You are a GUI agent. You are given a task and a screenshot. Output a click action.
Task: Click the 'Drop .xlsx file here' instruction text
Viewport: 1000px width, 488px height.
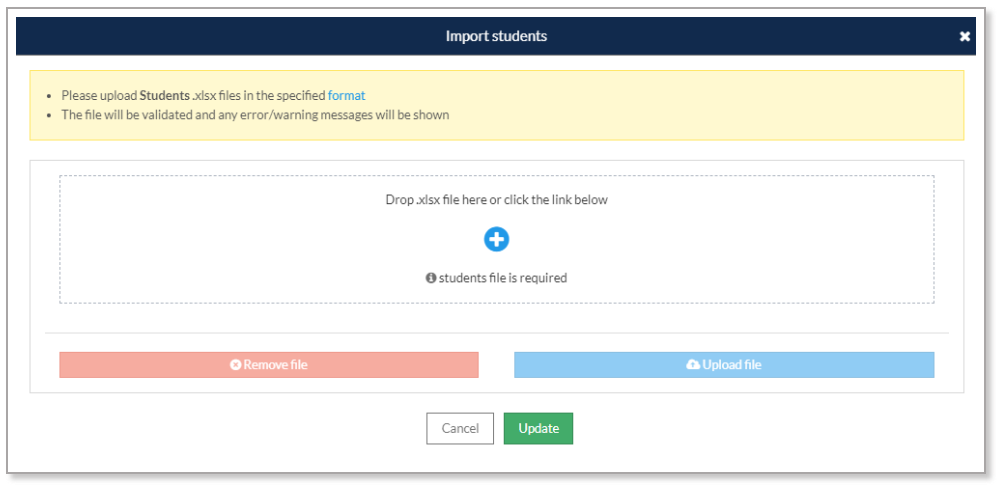(x=496, y=200)
